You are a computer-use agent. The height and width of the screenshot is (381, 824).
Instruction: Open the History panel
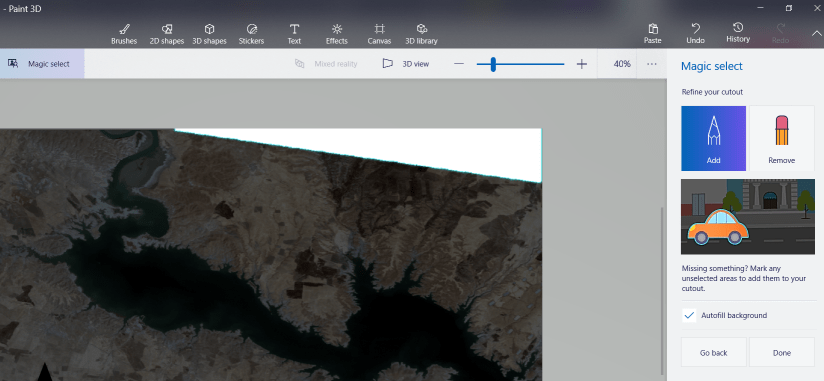[738, 33]
